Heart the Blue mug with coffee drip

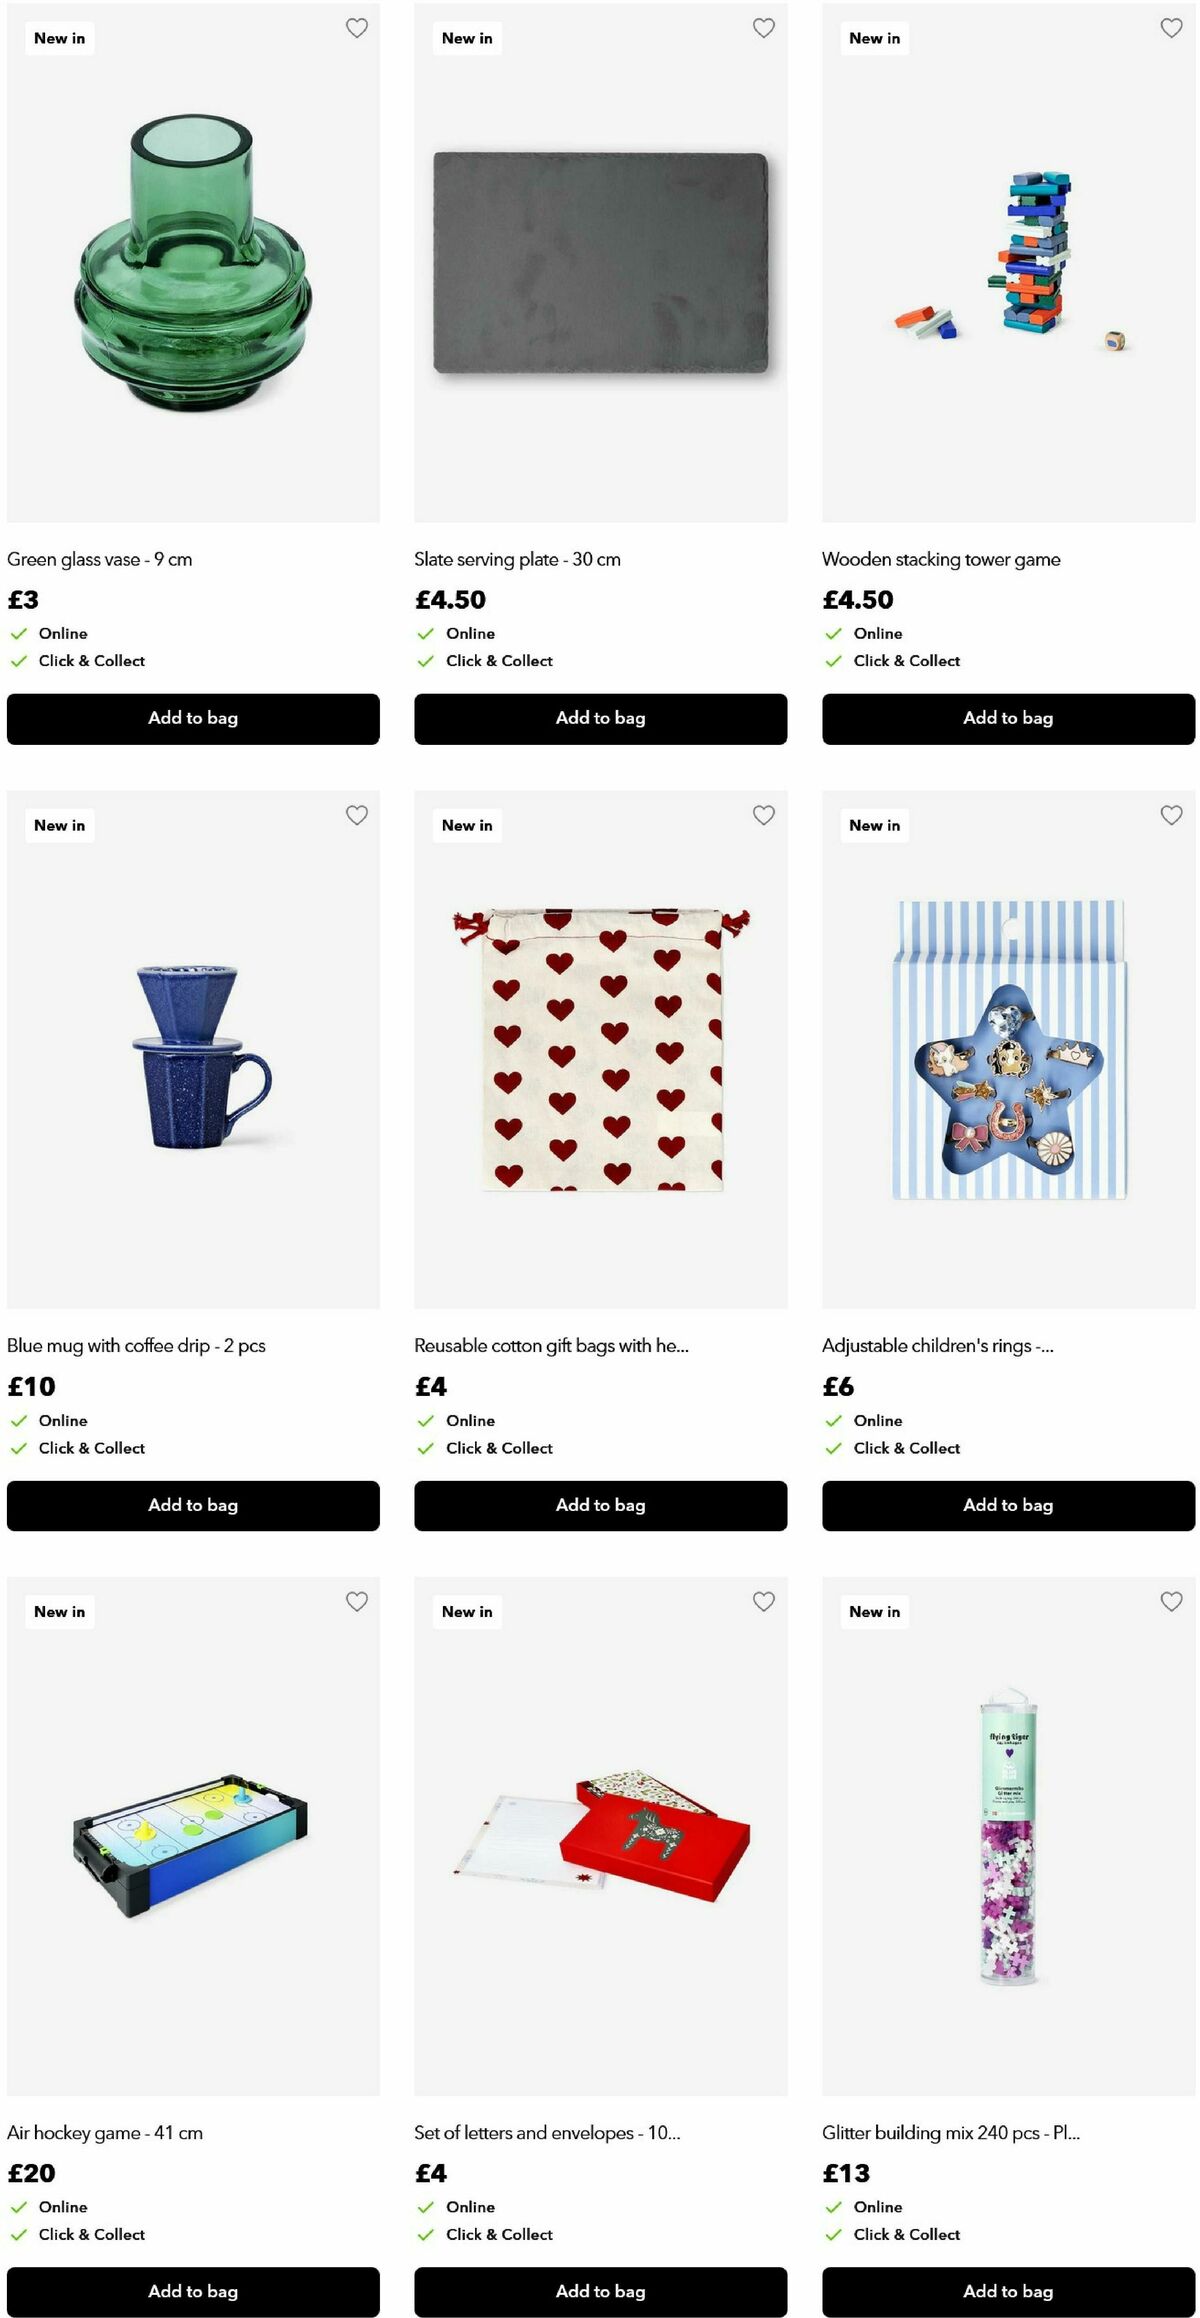click(x=357, y=815)
